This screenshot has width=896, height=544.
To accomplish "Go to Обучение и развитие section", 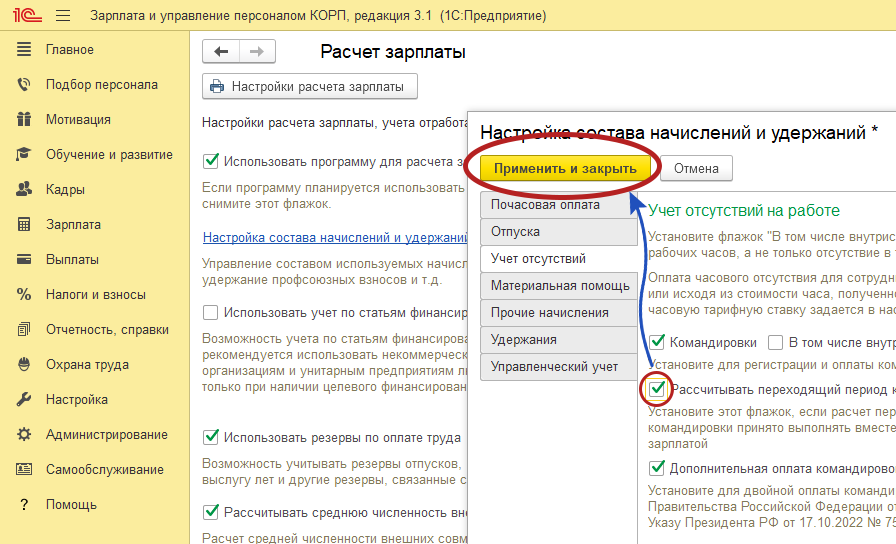I will click(x=109, y=155).
